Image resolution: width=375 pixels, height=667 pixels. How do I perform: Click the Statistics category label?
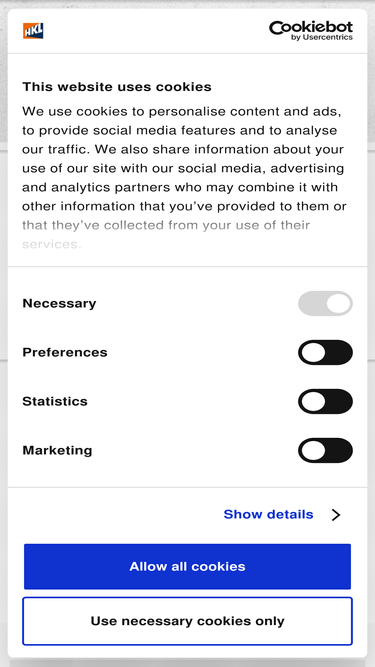pyautogui.click(x=55, y=401)
